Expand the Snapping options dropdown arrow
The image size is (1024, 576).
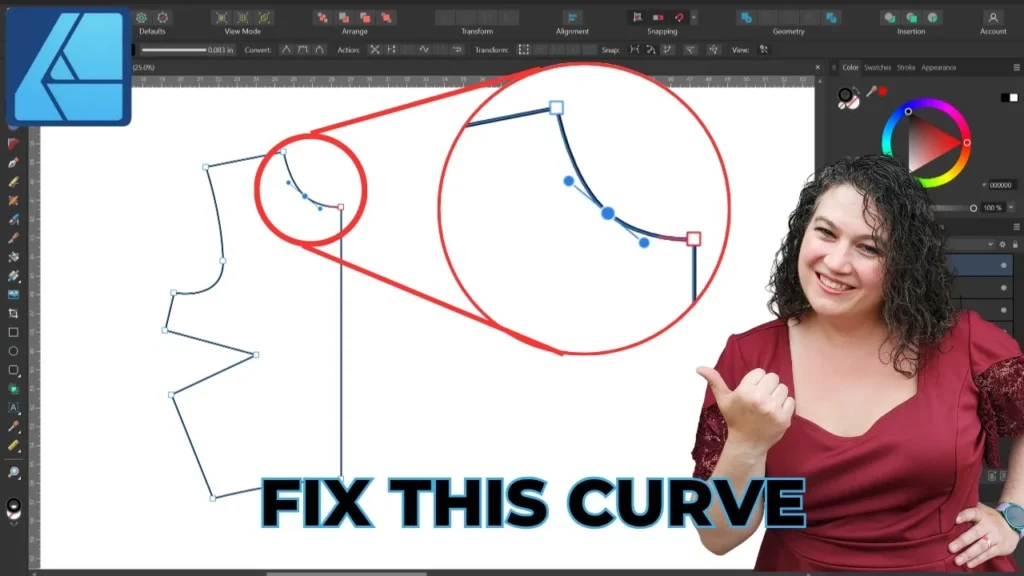[x=694, y=18]
